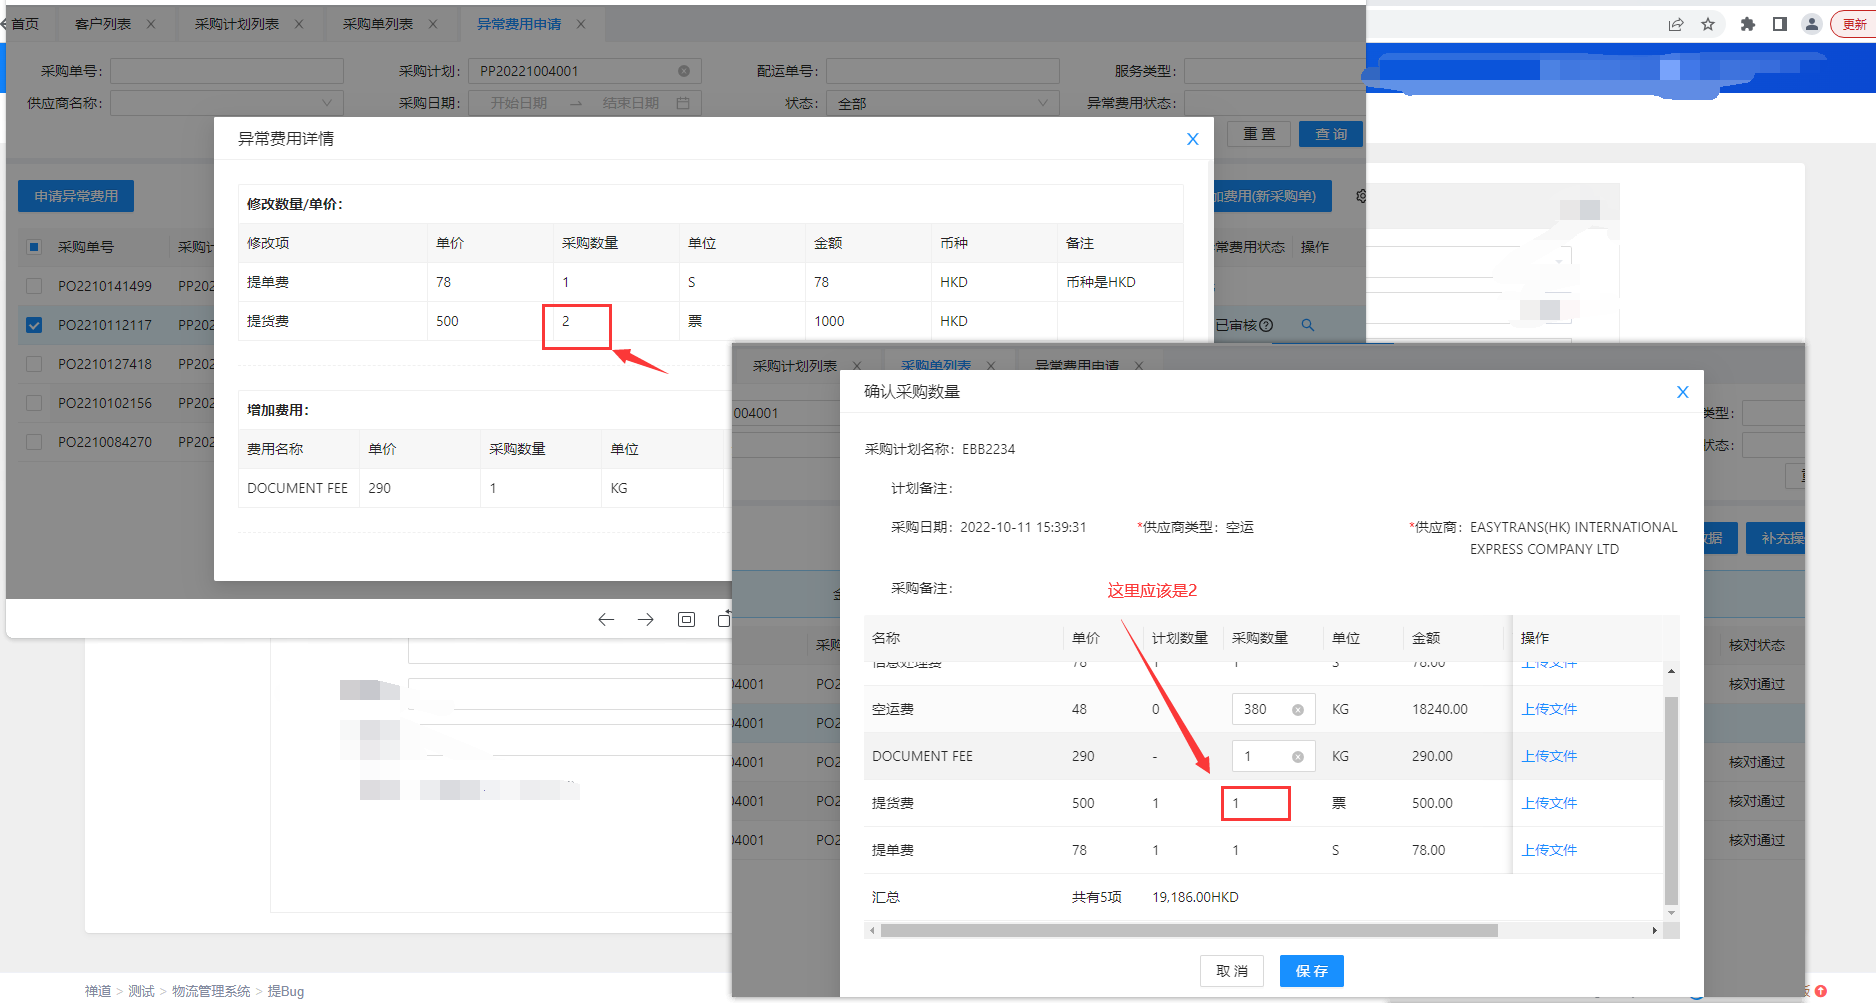This screenshot has height=1003, width=1876.
Task: Click 上传文件 link for 提货费 row
Action: [1548, 803]
